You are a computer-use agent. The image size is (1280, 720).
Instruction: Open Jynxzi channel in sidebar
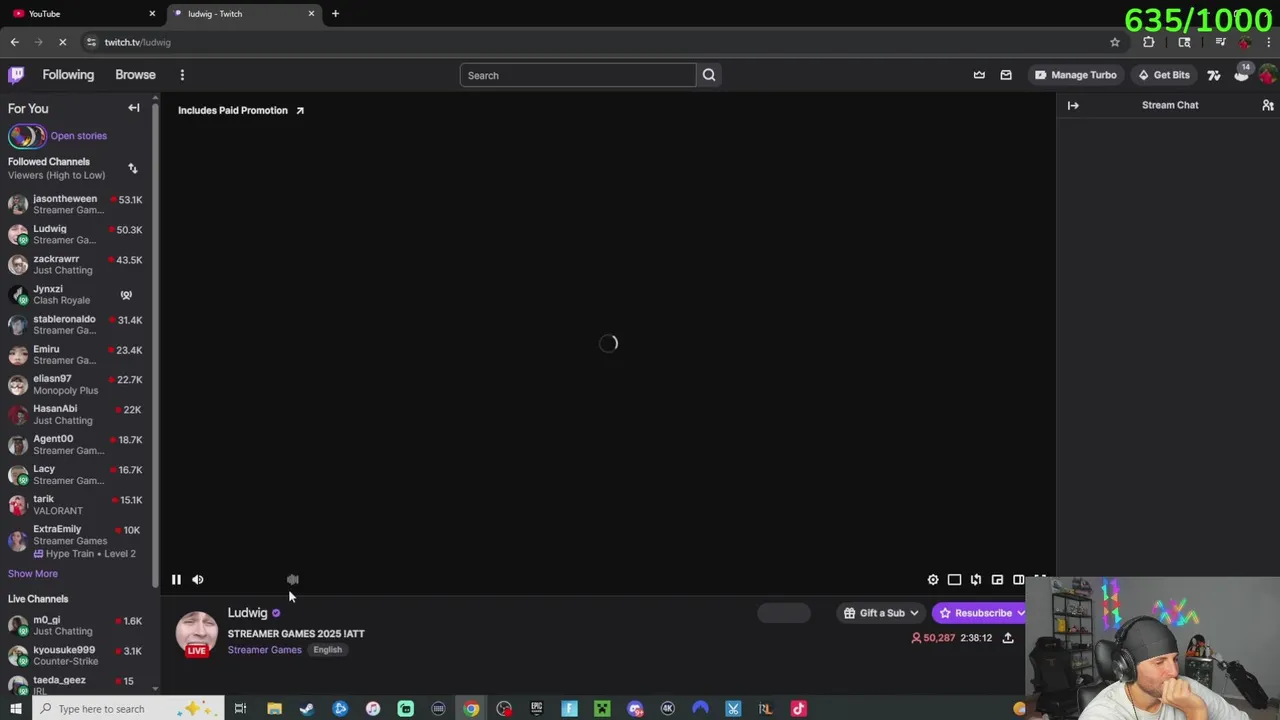pos(77,294)
